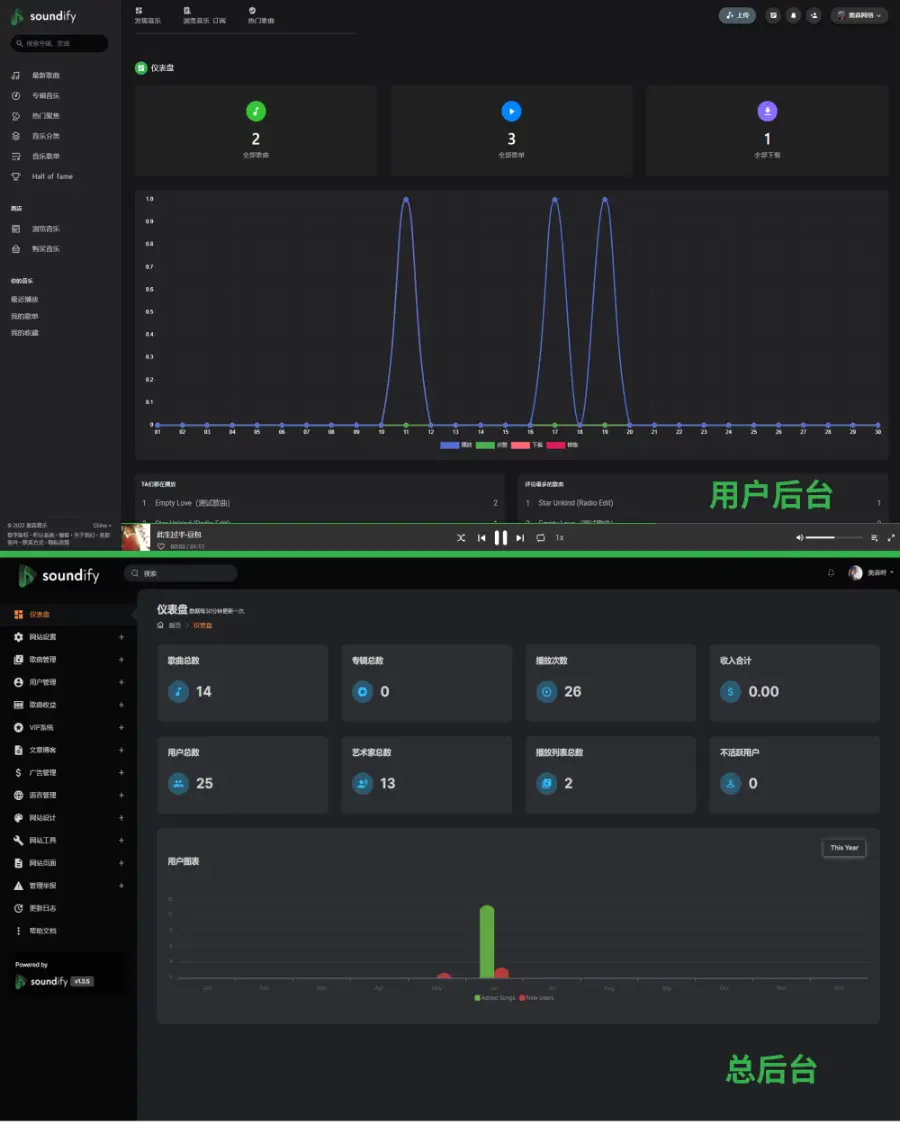Click the green music note total-songs icon

pos(256,111)
